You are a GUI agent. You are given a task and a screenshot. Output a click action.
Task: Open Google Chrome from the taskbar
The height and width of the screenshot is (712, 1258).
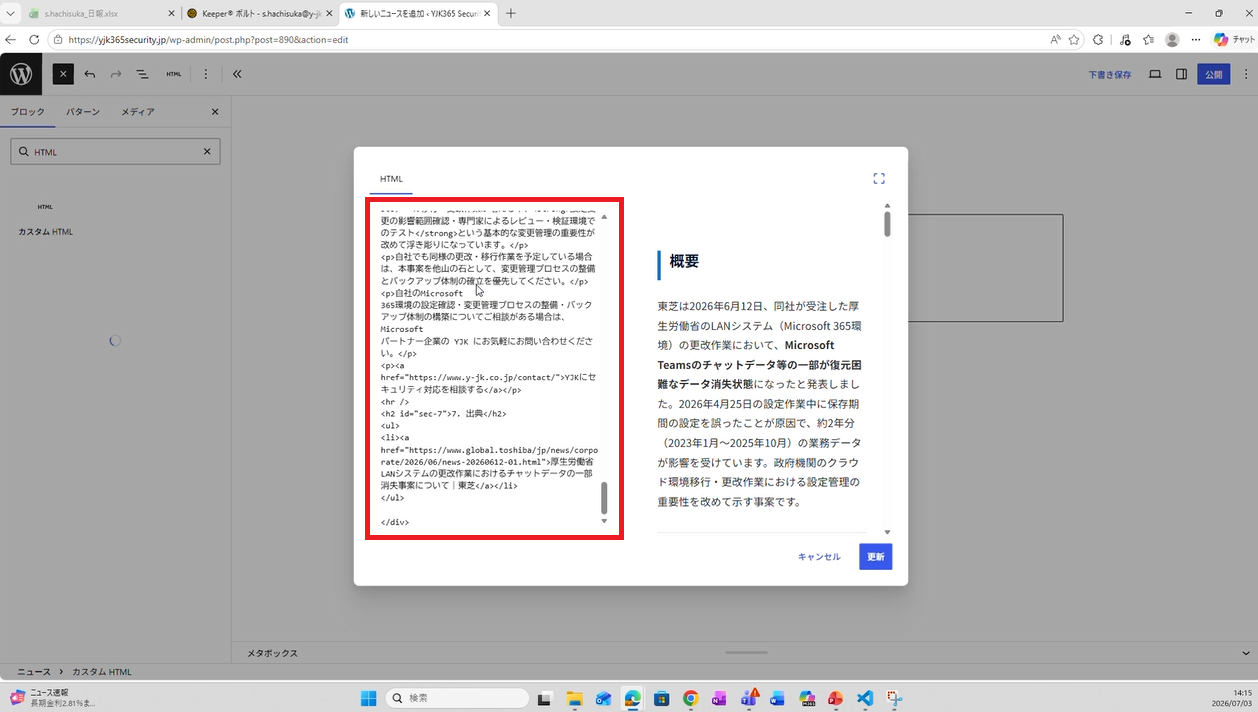690,698
